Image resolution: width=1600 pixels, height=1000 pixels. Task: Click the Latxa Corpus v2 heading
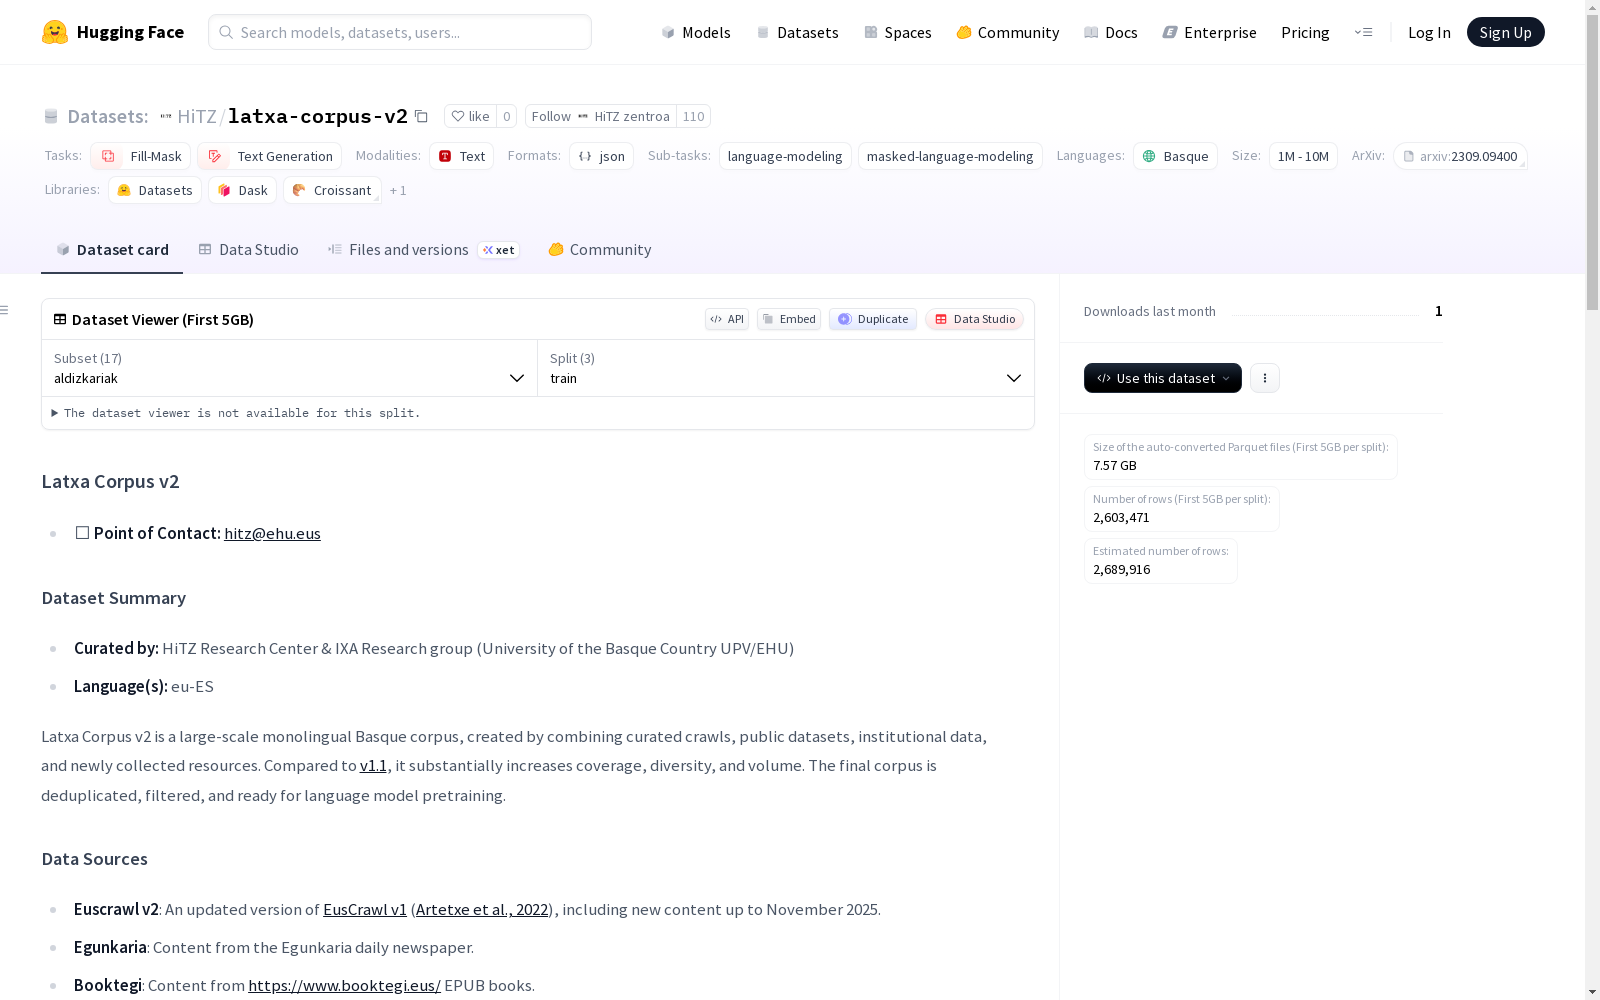[110, 482]
